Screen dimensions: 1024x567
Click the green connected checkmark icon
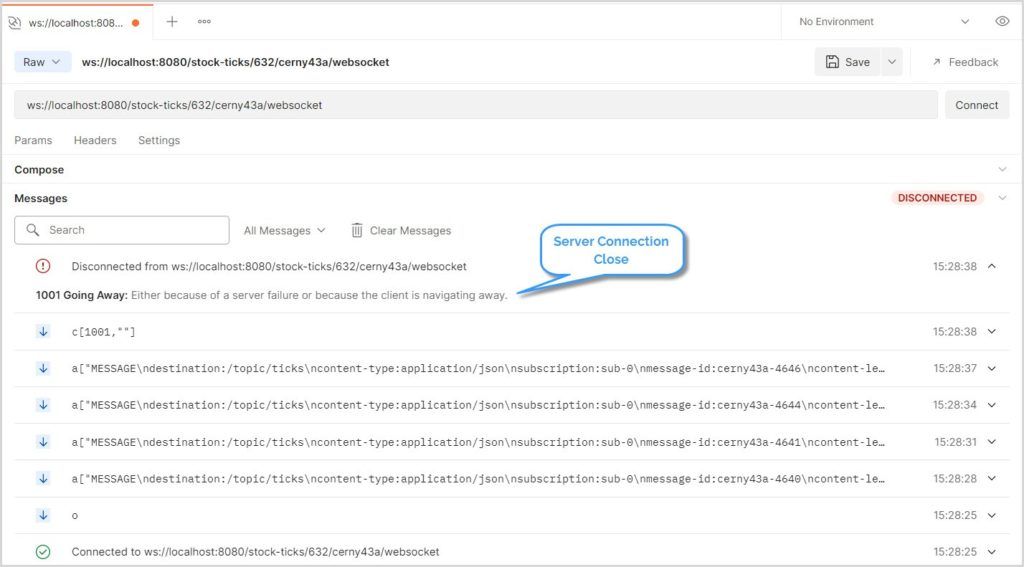coord(43,551)
